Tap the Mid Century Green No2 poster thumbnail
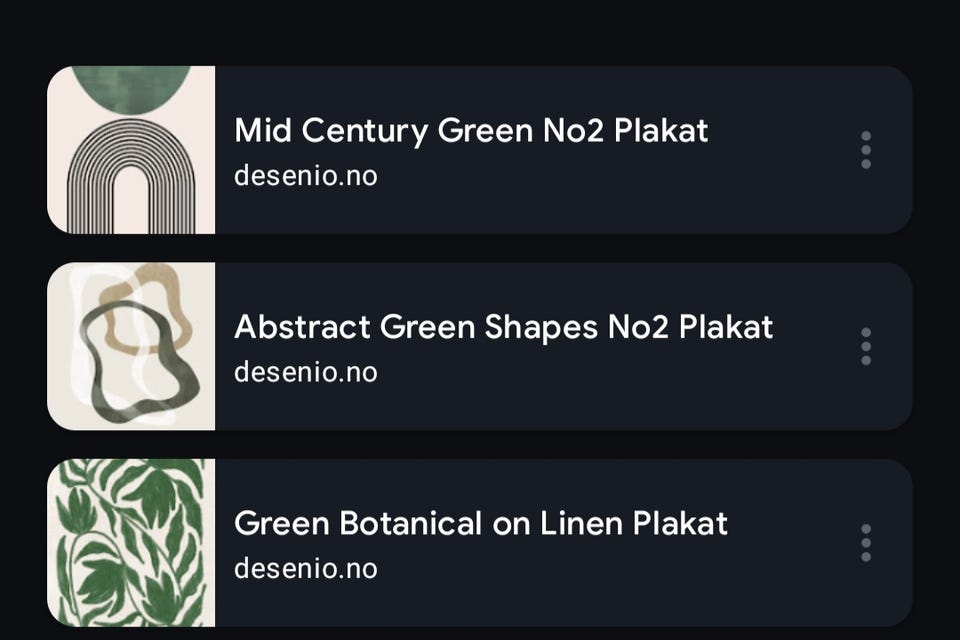This screenshot has width=960, height=640. tap(131, 150)
